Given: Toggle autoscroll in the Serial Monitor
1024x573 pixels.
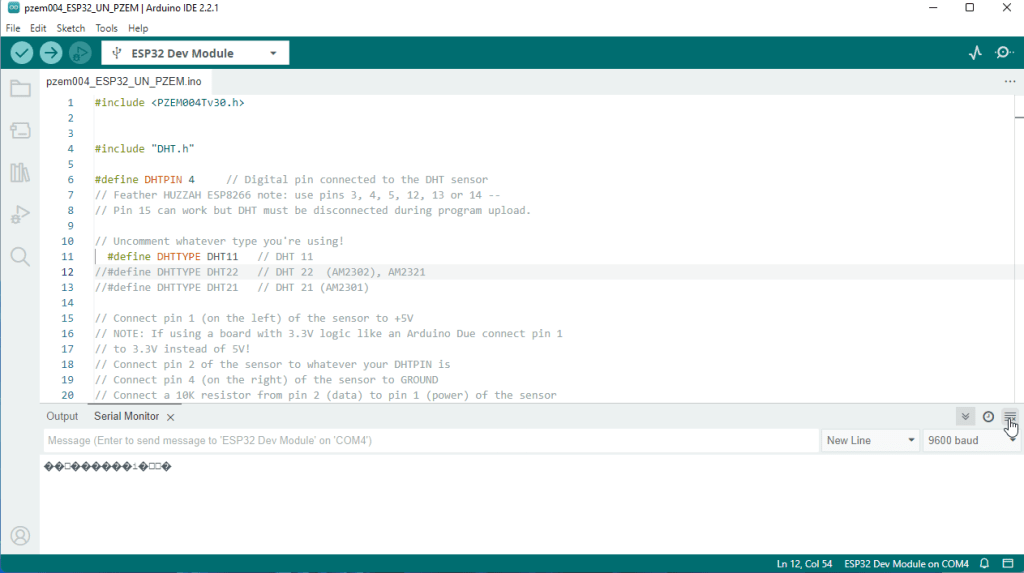Looking at the screenshot, I should [x=965, y=417].
